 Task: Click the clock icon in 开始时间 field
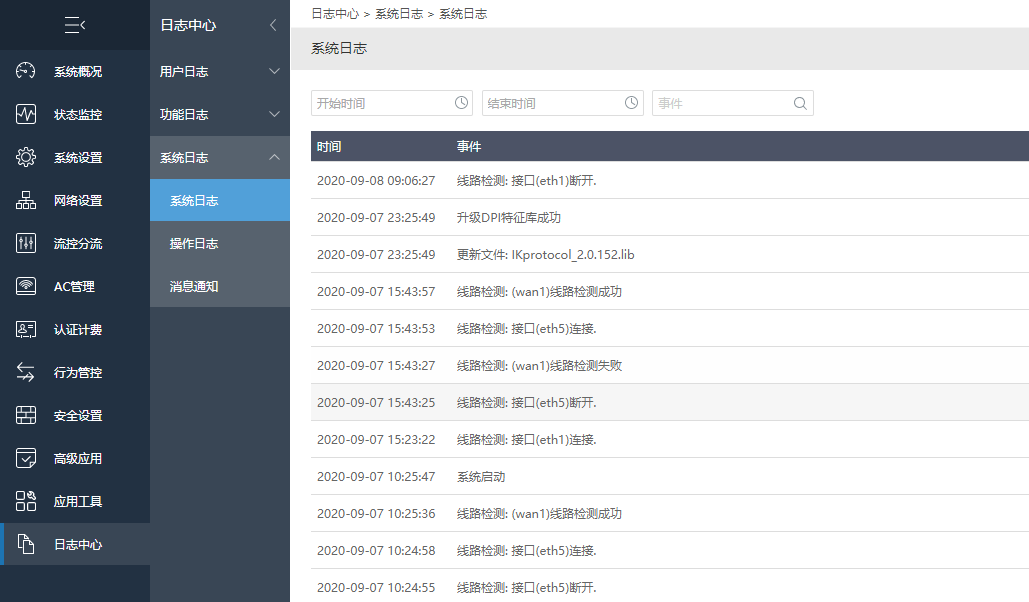pyautogui.click(x=461, y=102)
